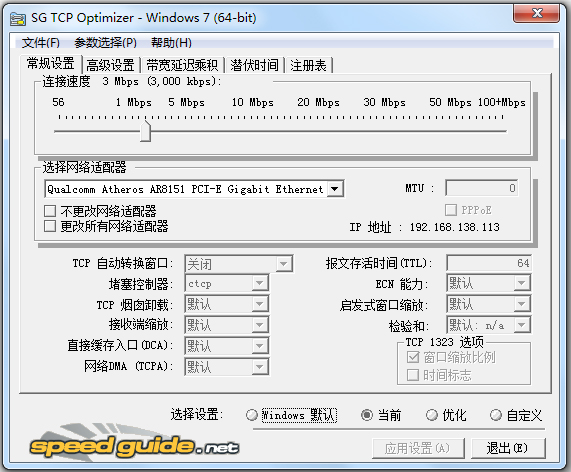Click the 应用设置(A) button

tap(418, 448)
